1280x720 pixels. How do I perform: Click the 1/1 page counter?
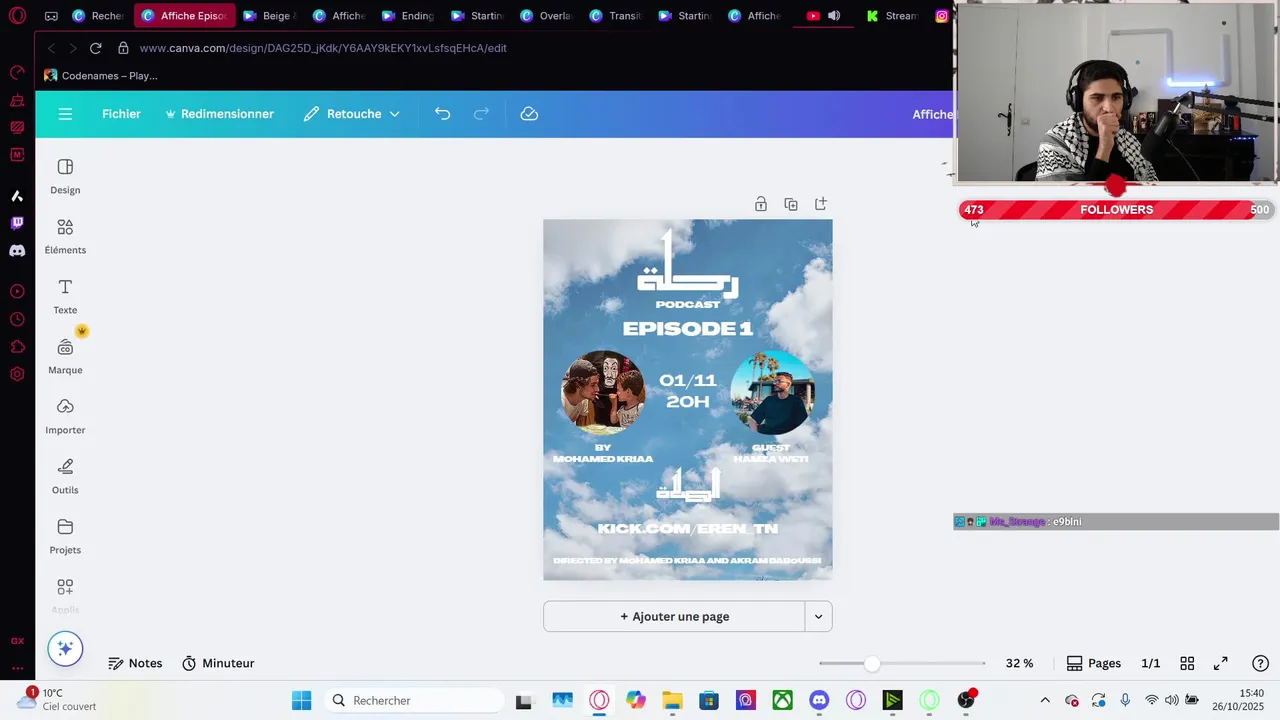(x=1151, y=663)
